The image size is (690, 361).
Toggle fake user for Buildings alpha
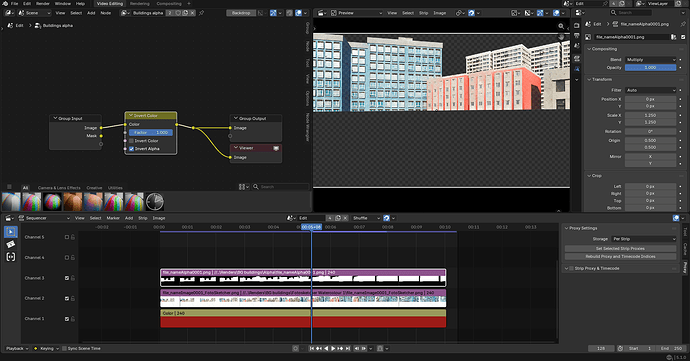[x=178, y=13]
